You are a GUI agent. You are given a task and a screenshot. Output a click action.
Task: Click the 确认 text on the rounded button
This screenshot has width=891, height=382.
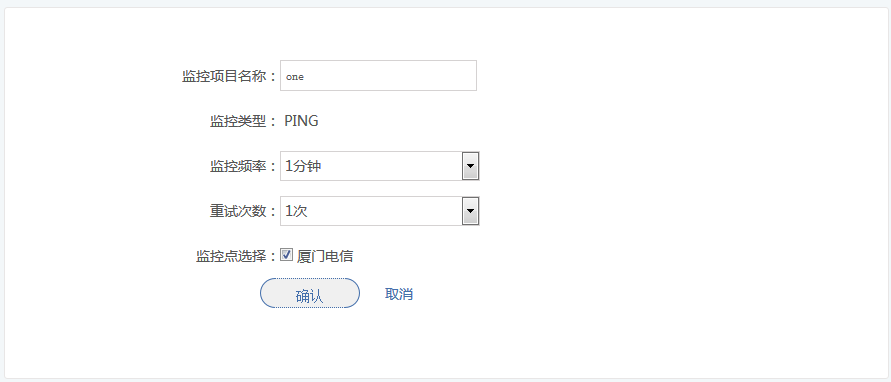[309, 296]
